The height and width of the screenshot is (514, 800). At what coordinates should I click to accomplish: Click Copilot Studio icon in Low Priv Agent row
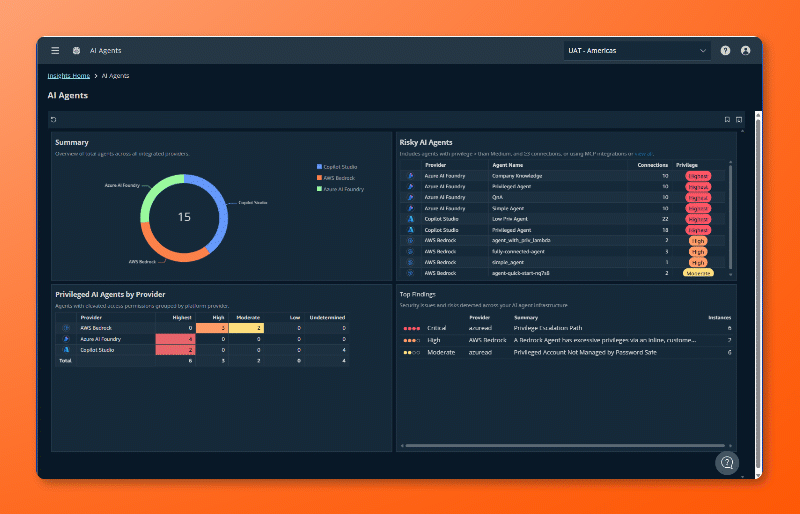click(410, 219)
